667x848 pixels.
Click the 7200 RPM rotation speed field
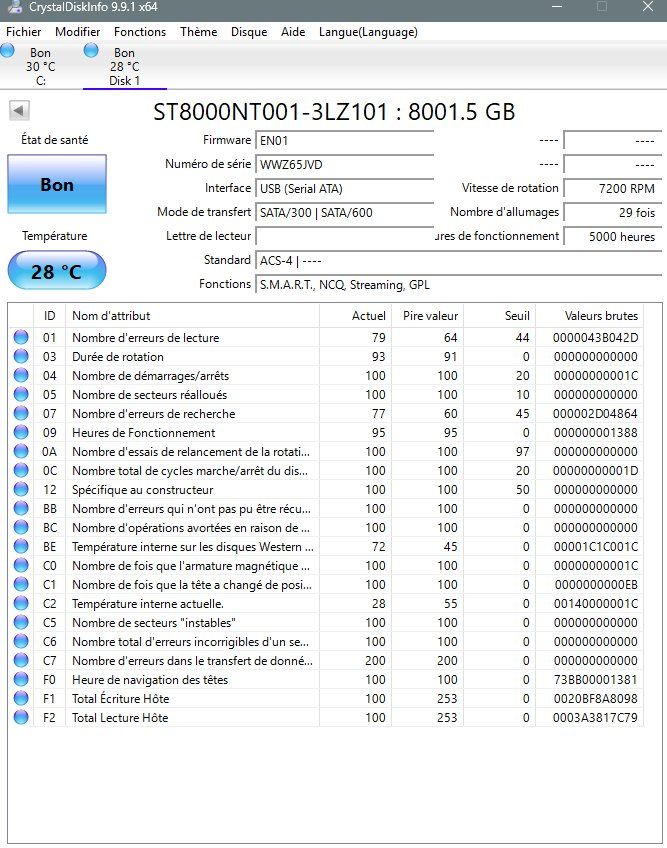pyautogui.click(x=612, y=189)
